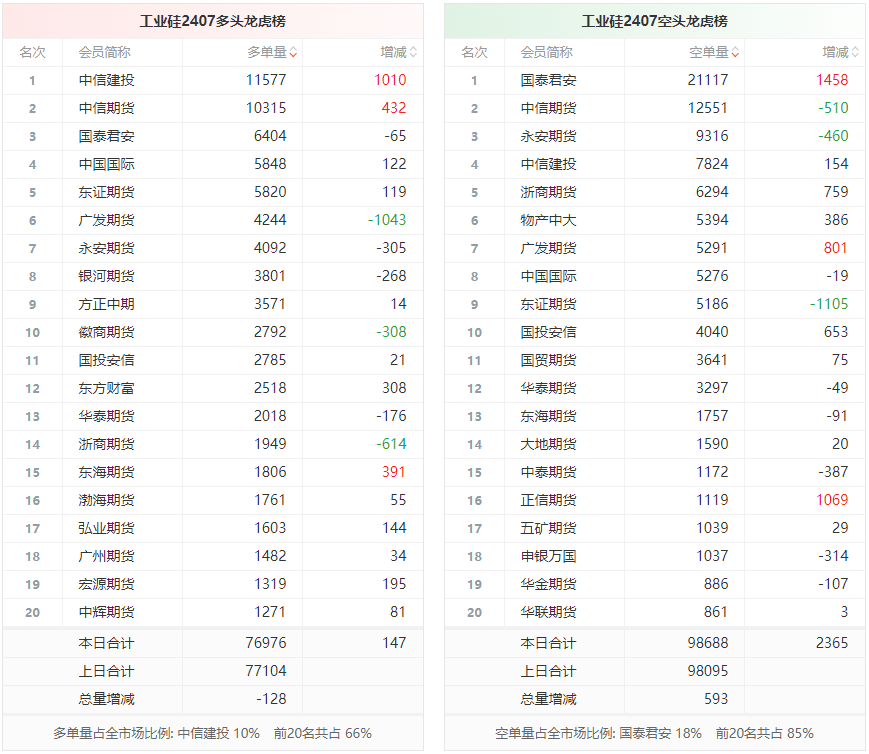Sort short table by 增减 sort icon
The width and height of the screenshot is (869, 754).
click(856, 53)
